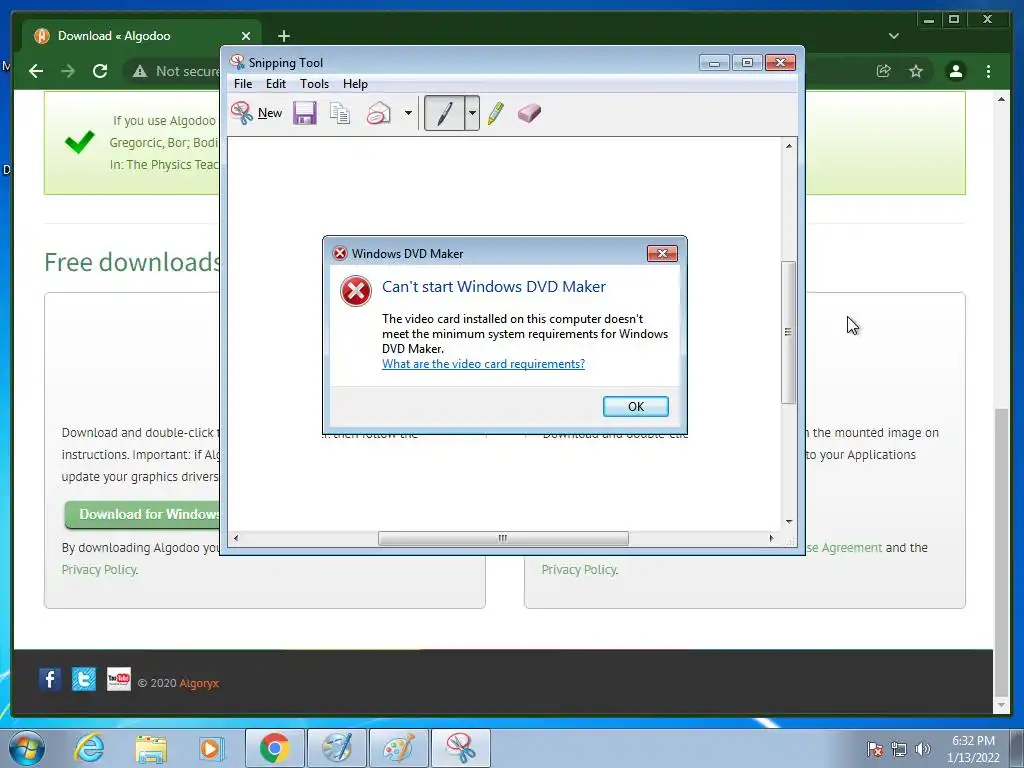
Task: Expand the Chrome tab search chevron
Action: point(894,36)
